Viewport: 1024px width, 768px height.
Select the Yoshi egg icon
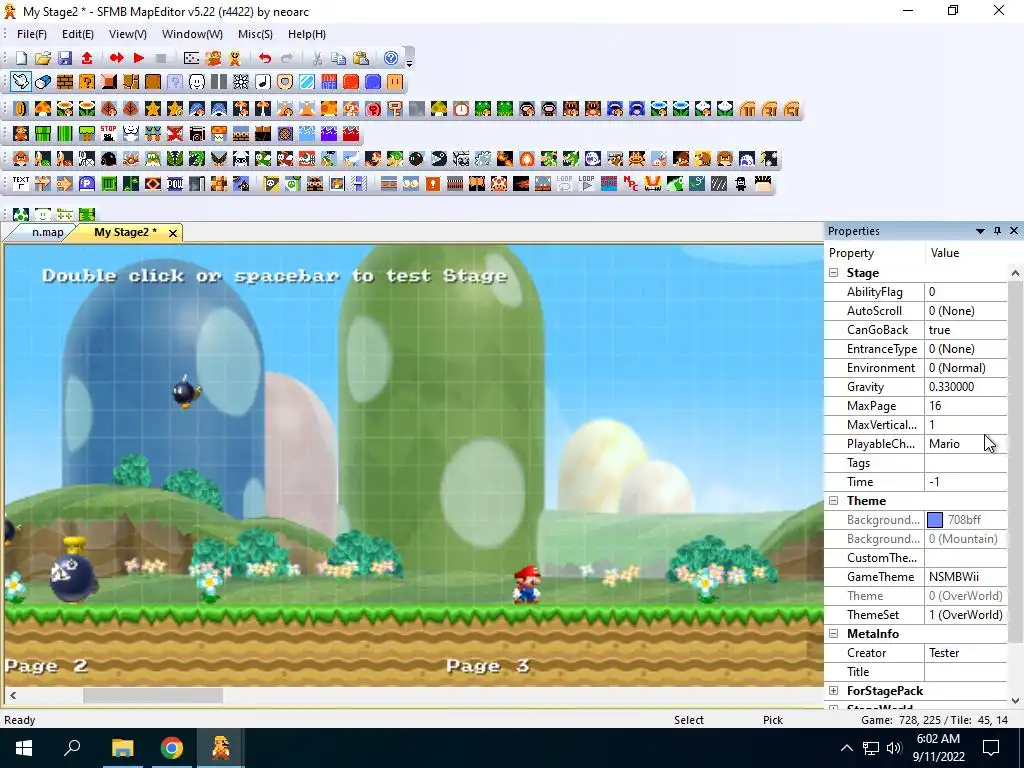click(21, 214)
